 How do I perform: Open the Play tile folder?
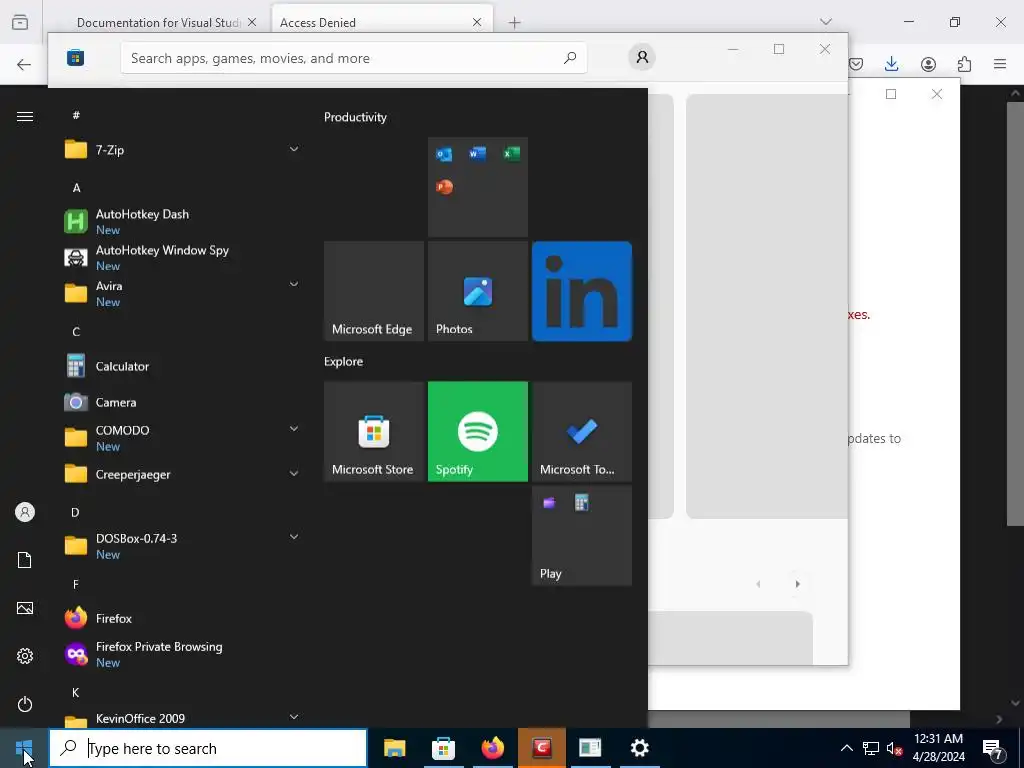581,536
